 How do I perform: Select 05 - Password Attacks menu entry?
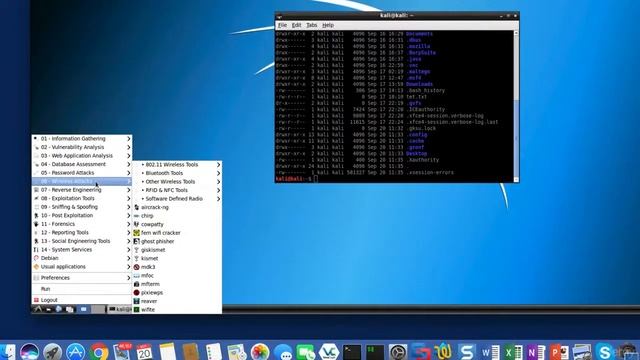click(x=82, y=173)
